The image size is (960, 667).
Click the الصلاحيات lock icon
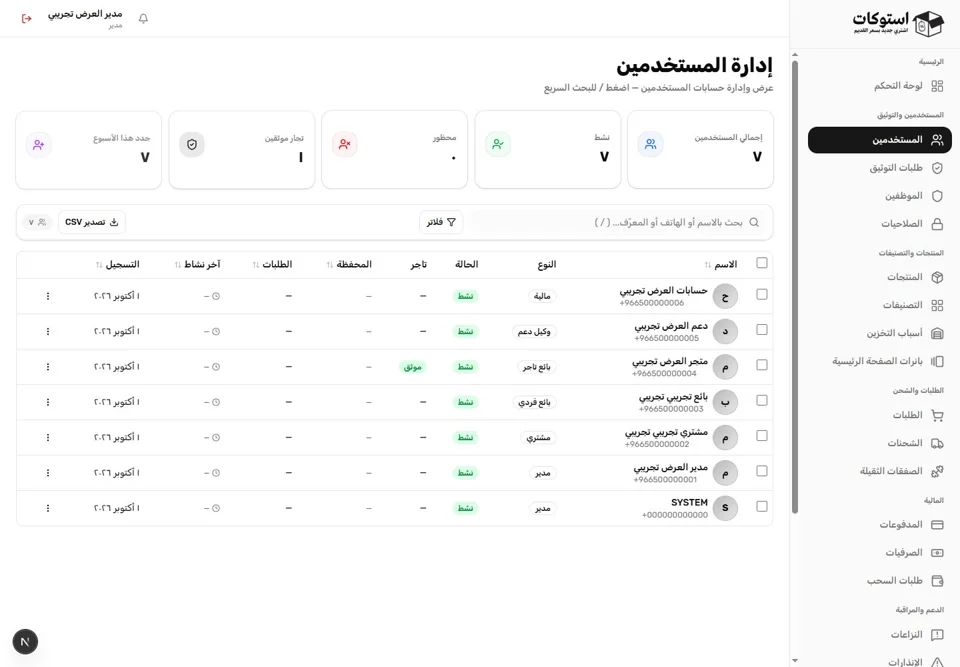(937, 224)
